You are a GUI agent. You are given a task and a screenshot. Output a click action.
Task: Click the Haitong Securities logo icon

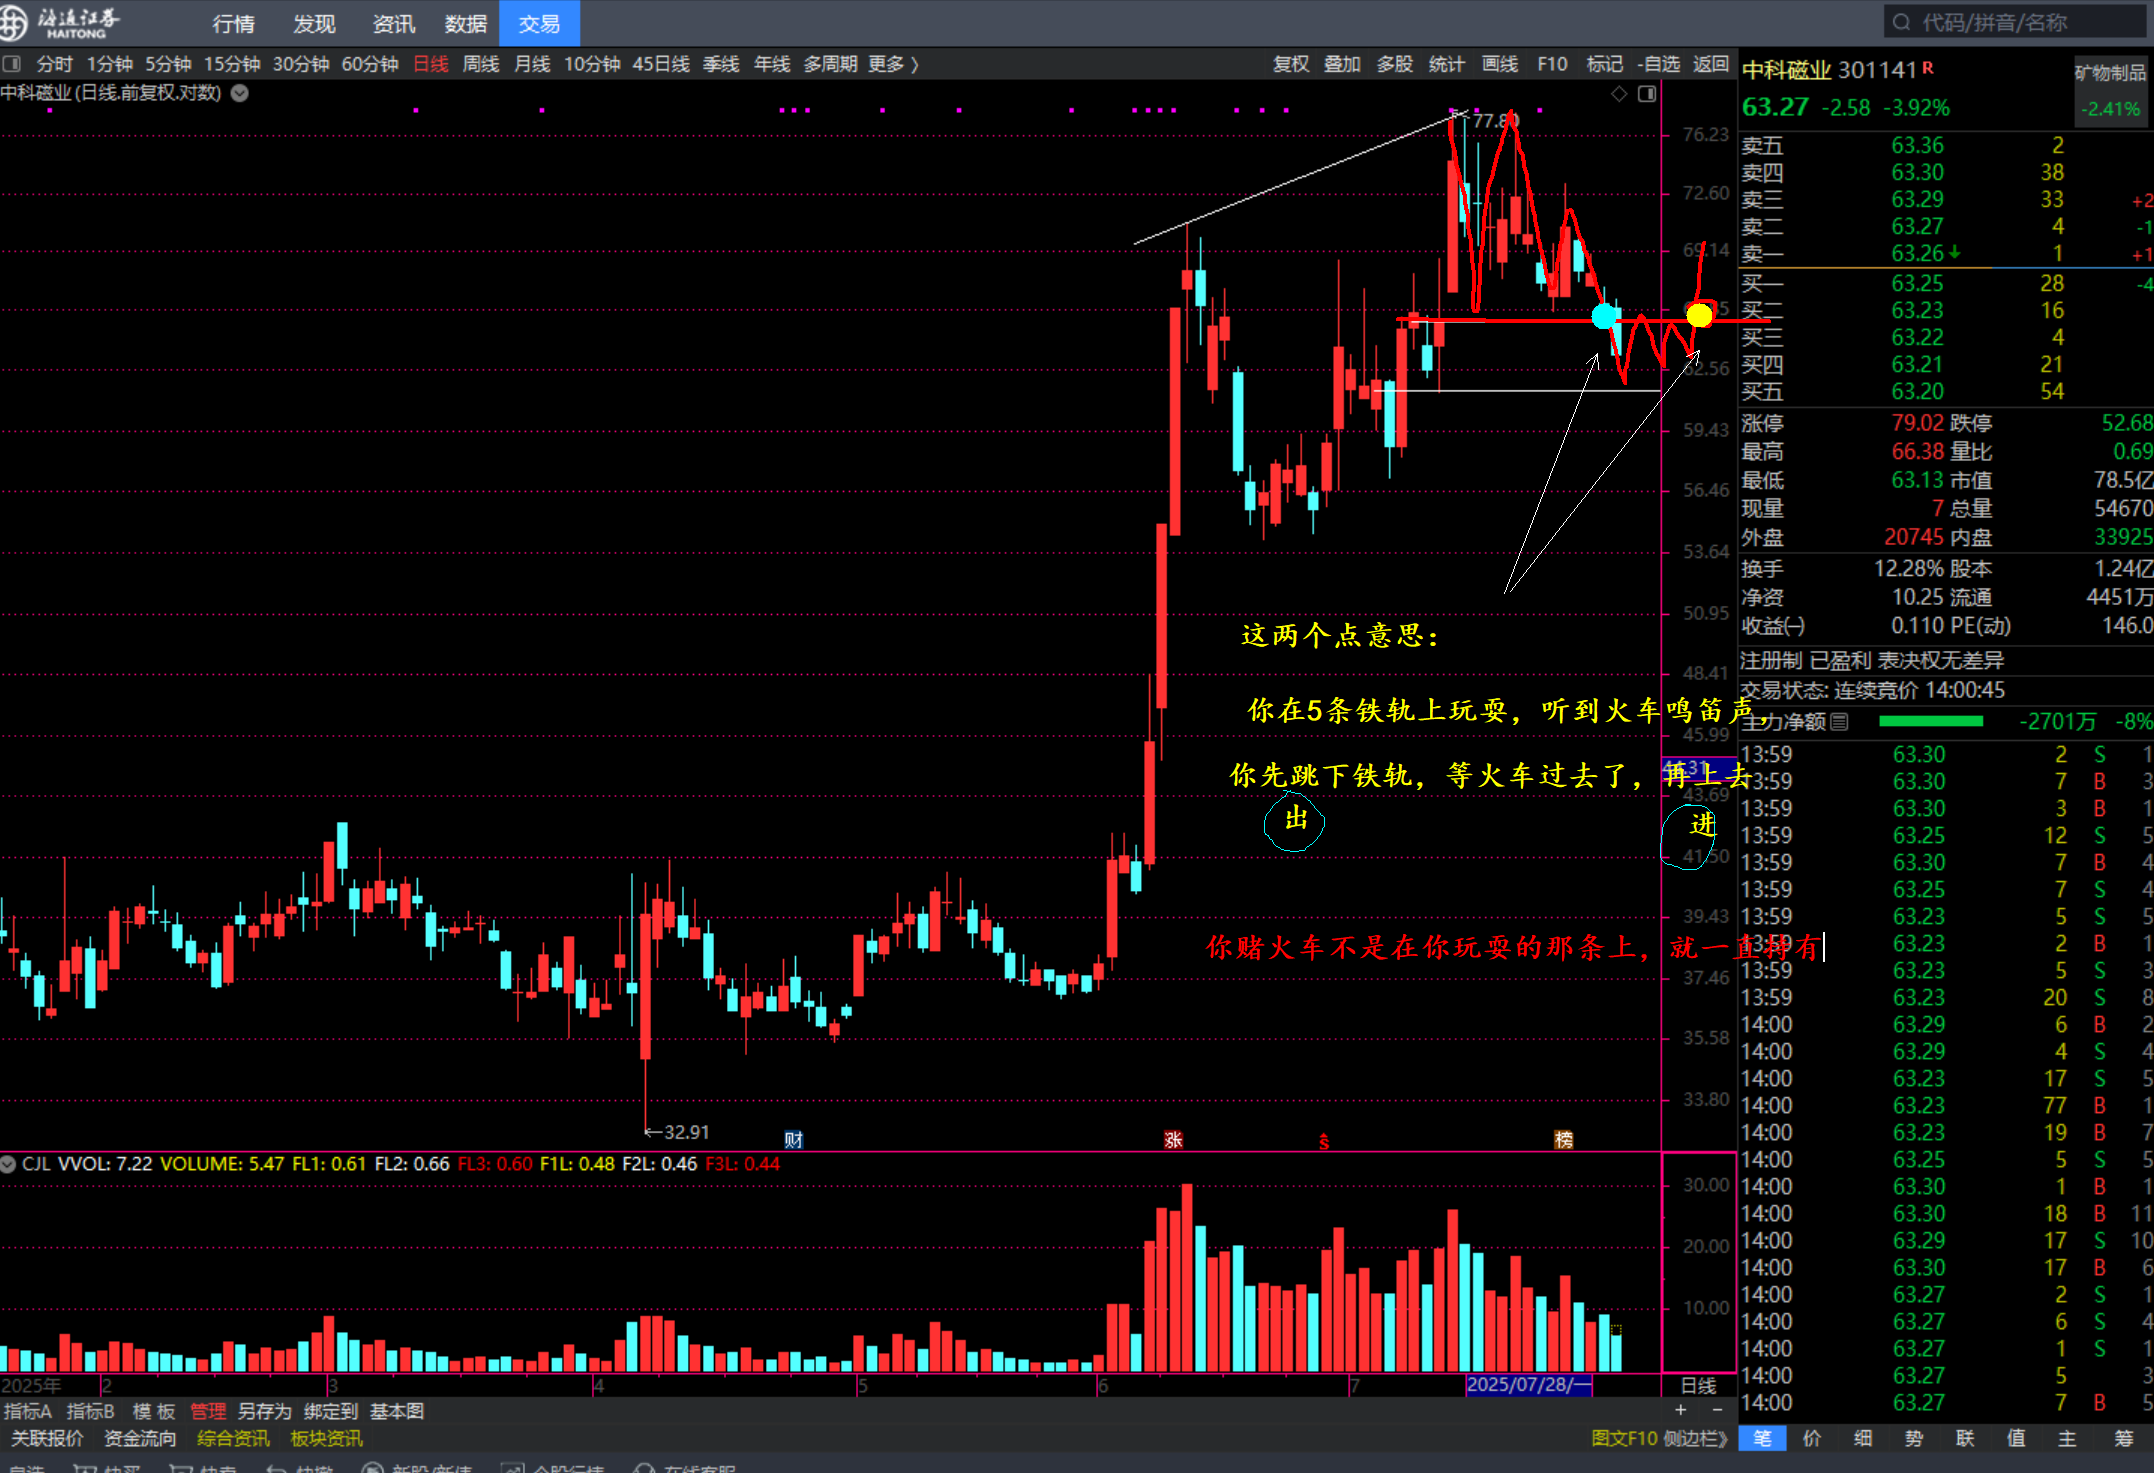14,22
